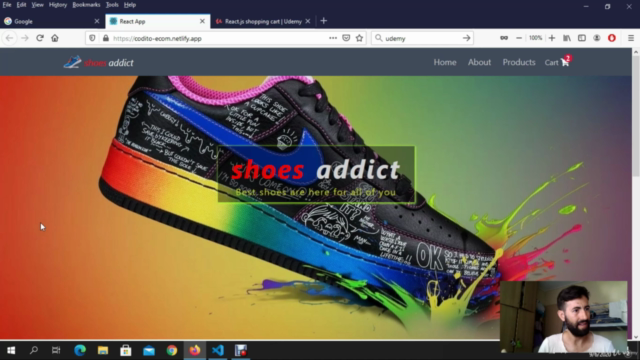The image size is (640, 360).
Task: Click the udemy search box
Action: pyautogui.click(x=422, y=38)
